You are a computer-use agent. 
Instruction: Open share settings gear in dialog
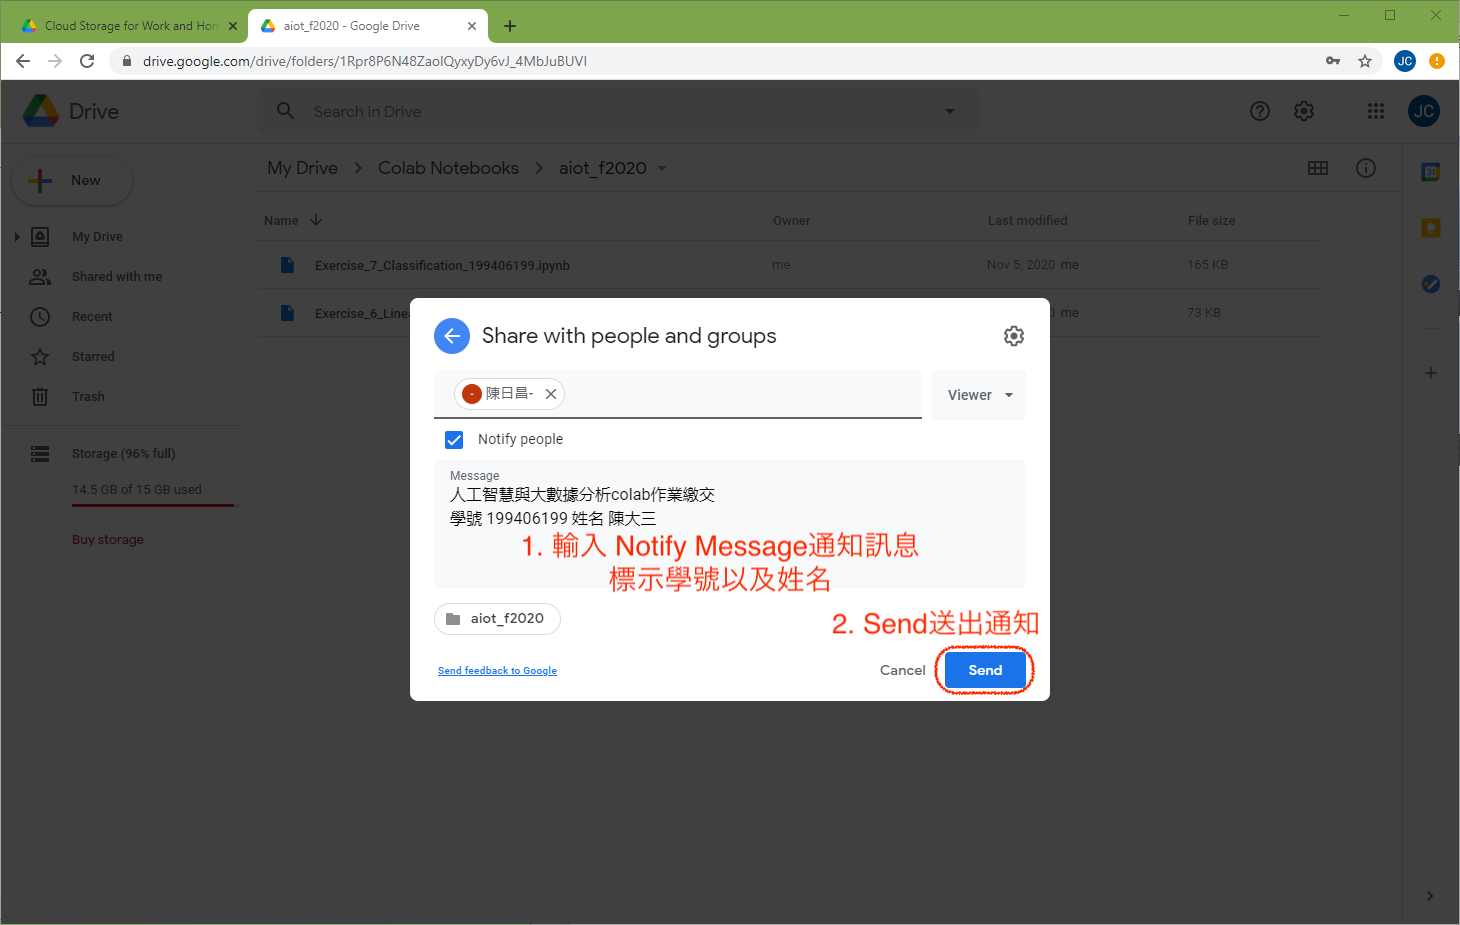[x=1013, y=336]
